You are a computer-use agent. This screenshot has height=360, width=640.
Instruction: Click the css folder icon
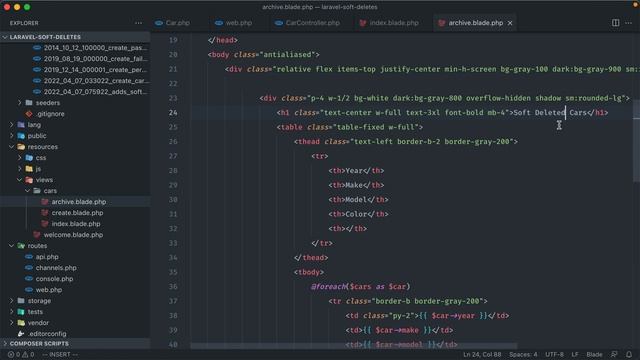coord(29,158)
